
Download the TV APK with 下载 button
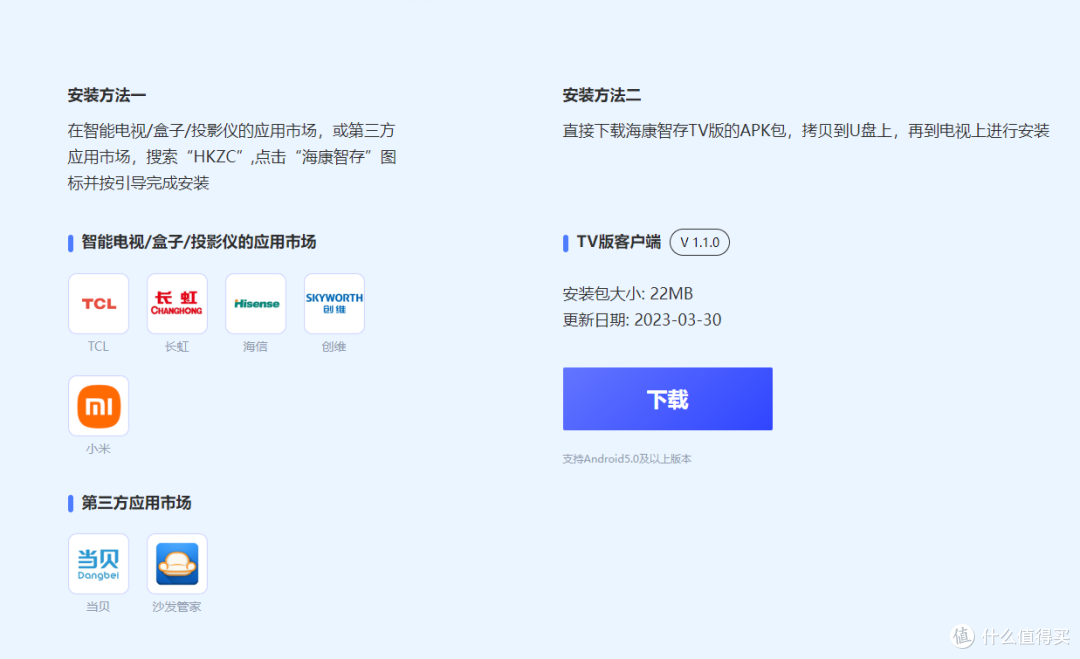coord(667,399)
